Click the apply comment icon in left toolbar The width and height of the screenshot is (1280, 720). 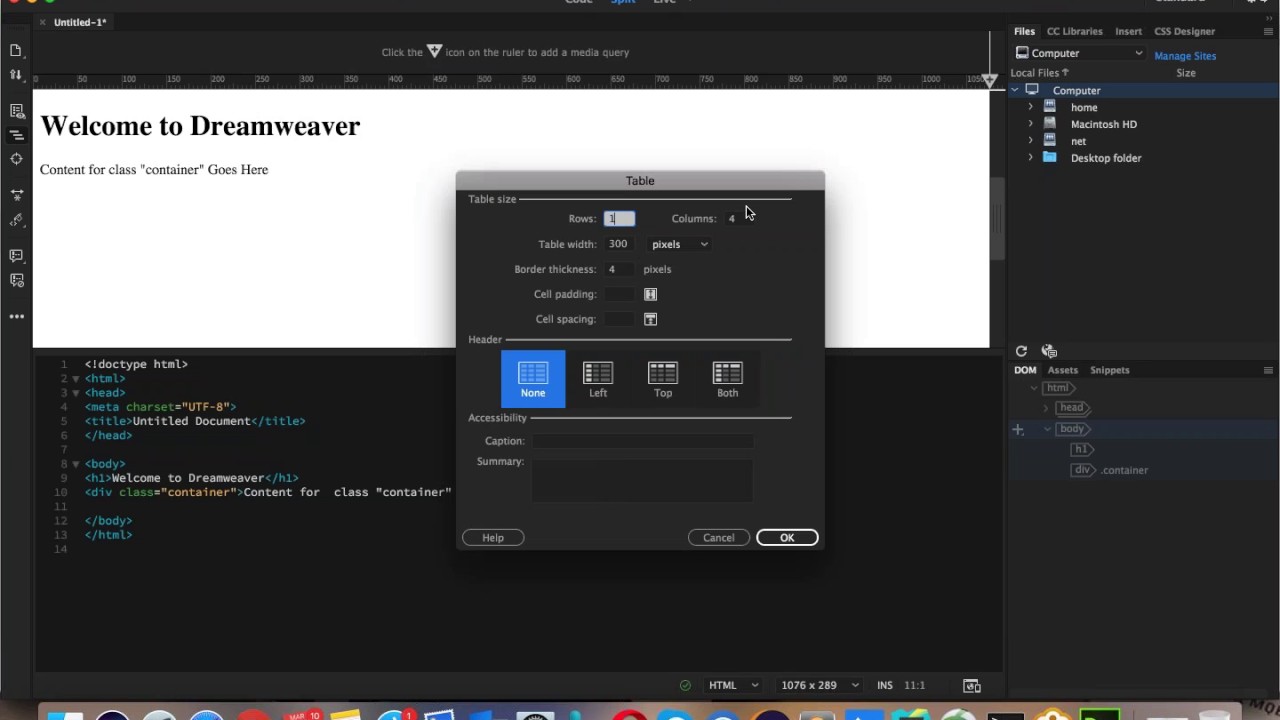16,256
